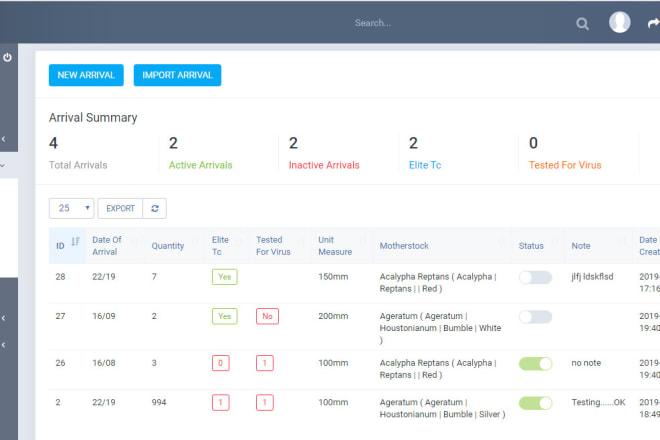This screenshot has height=440, width=660.
Task: Click the Inactive Arrivals summary label
Action: pyautogui.click(x=324, y=165)
